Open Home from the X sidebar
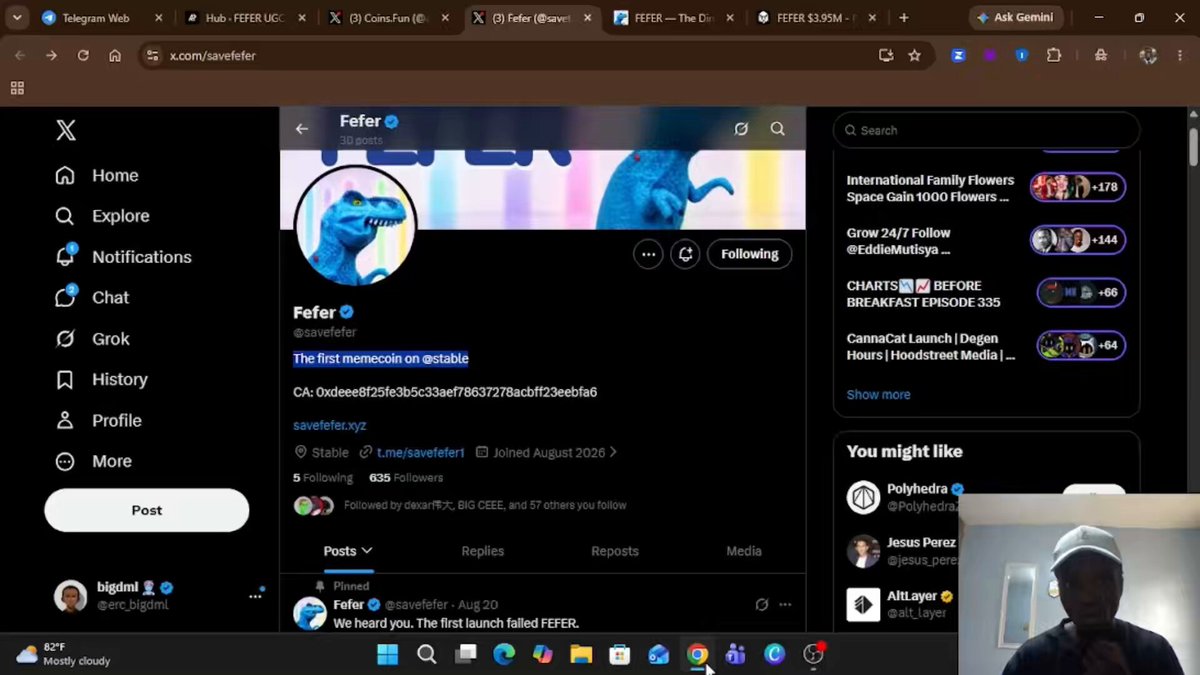 point(97,175)
